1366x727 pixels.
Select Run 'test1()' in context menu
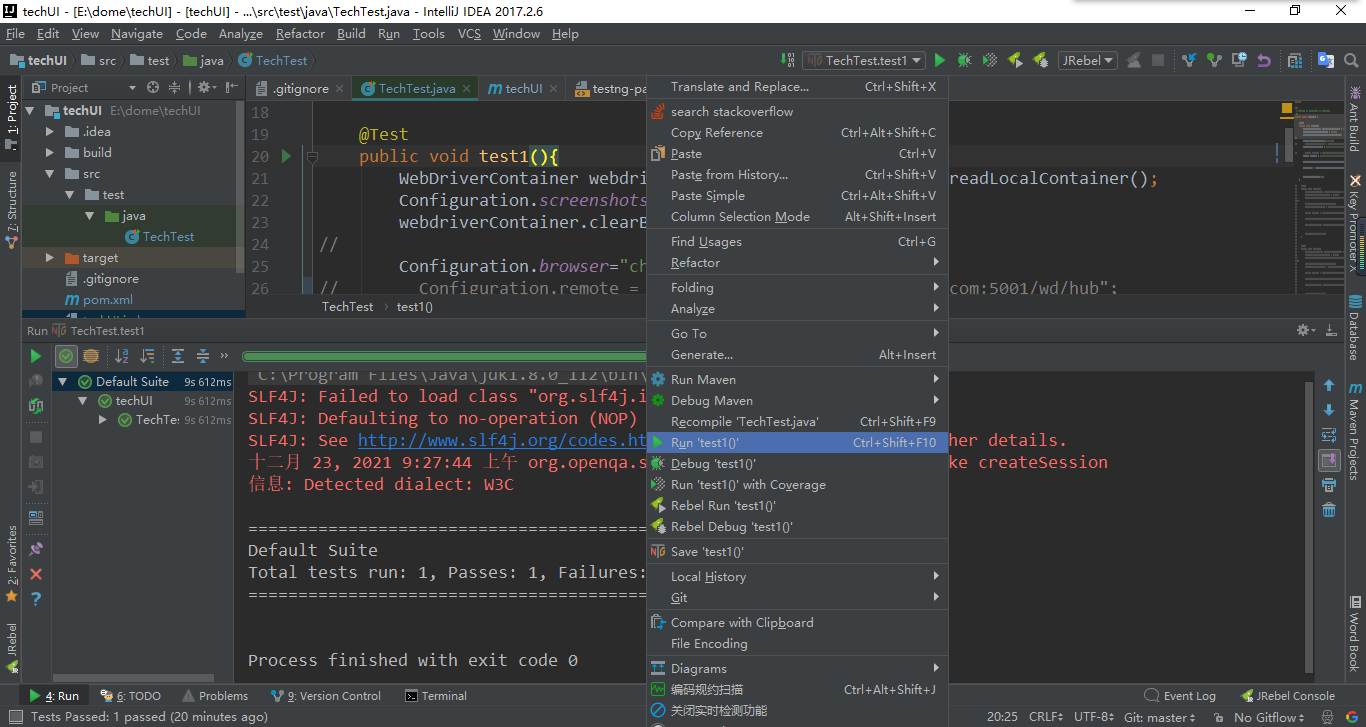click(797, 442)
